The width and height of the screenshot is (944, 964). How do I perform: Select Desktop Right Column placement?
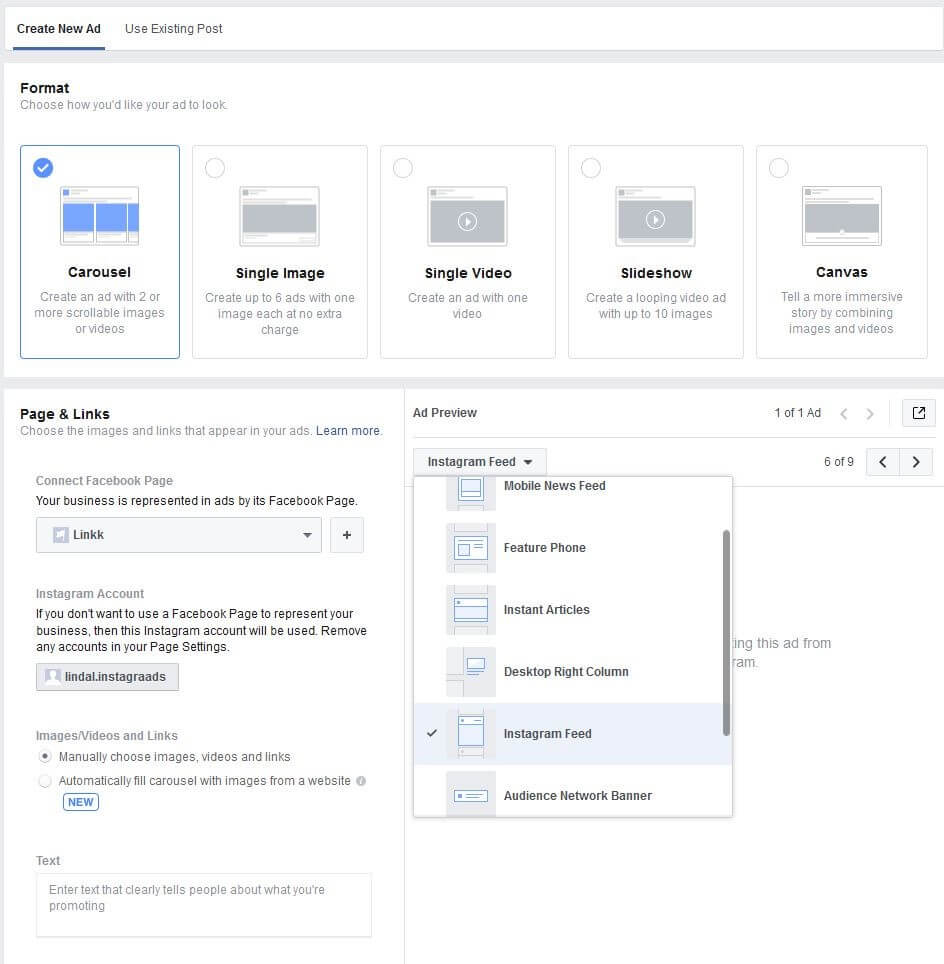[x=569, y=672]
